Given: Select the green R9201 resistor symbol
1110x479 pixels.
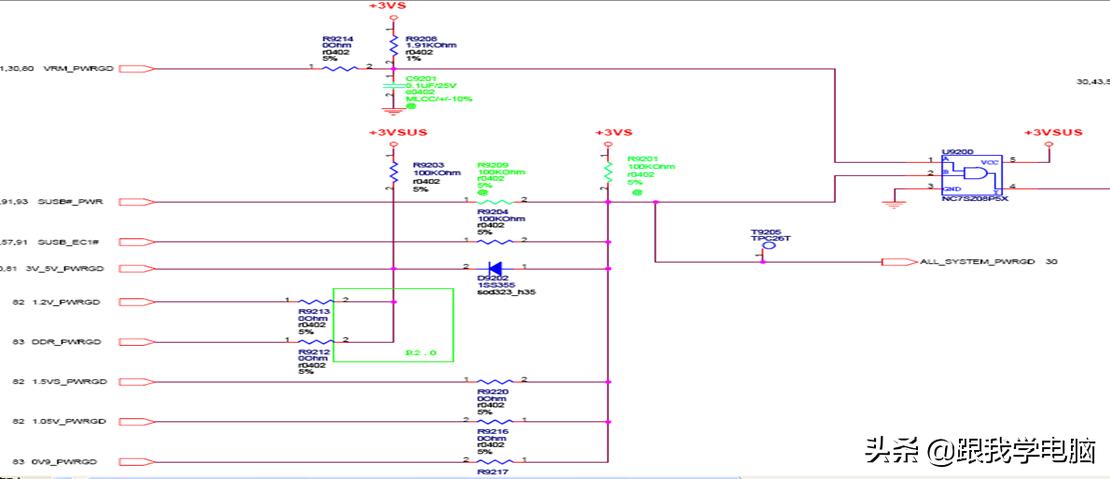Looking at the screenshot, I should [607, 171].
